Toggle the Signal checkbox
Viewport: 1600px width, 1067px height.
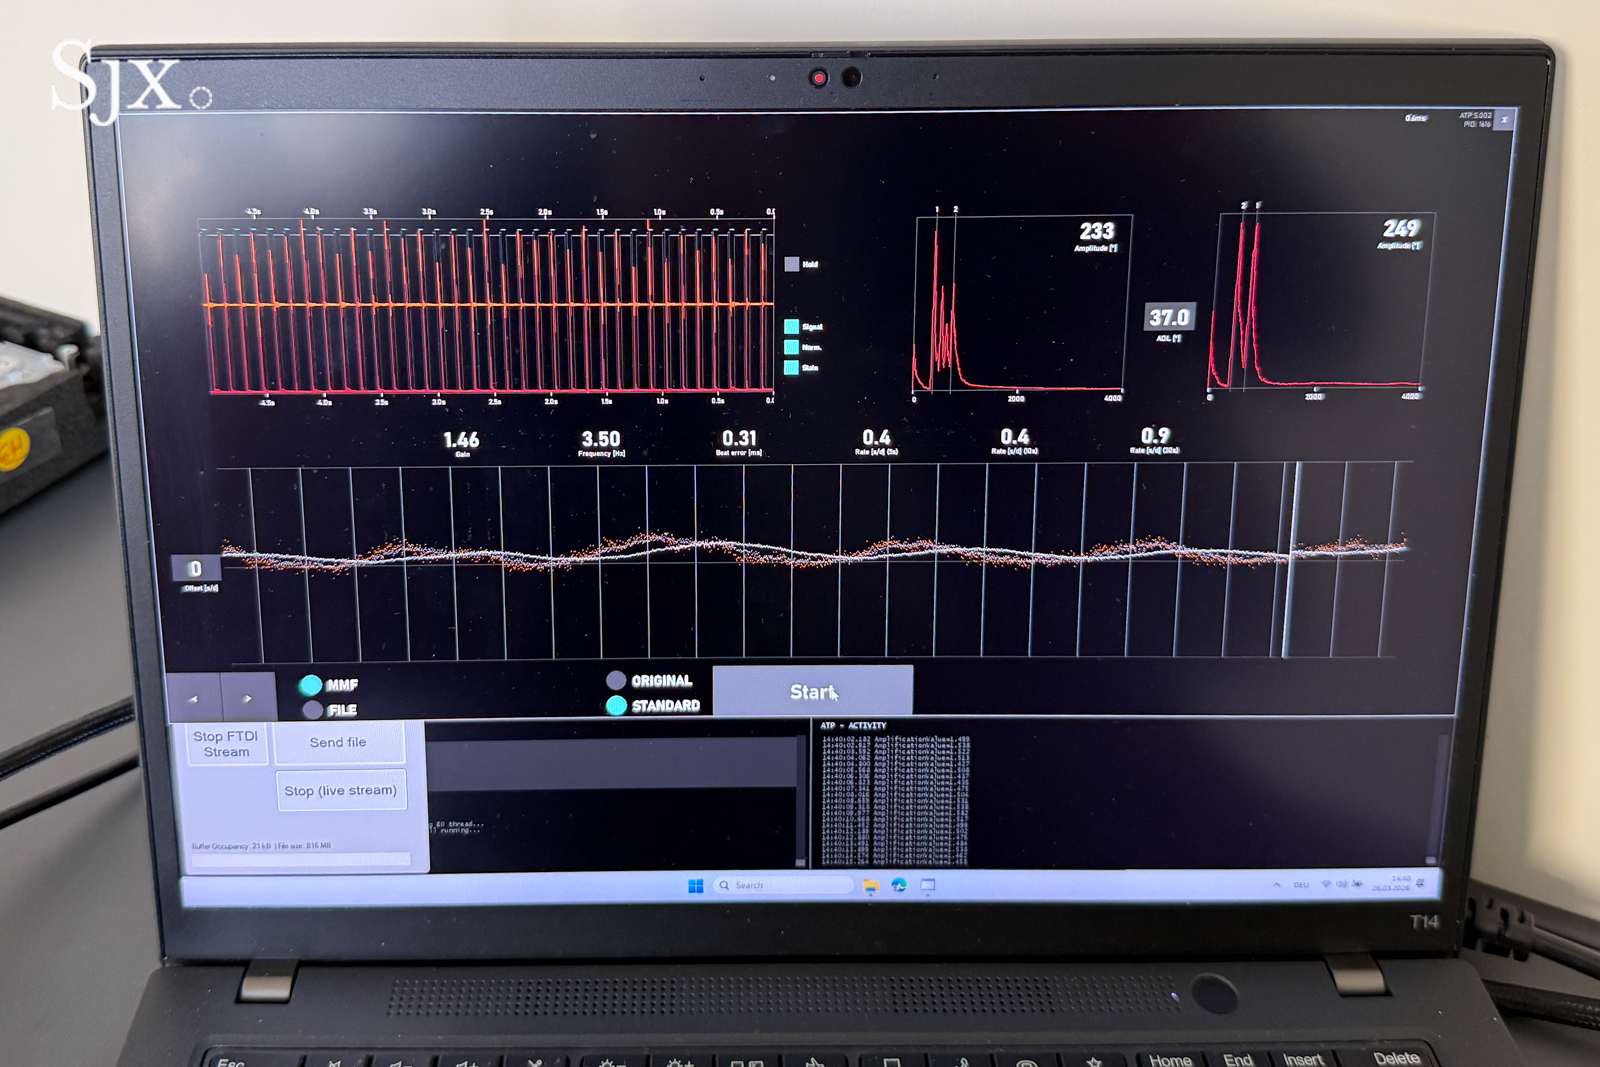pos(791,327)
